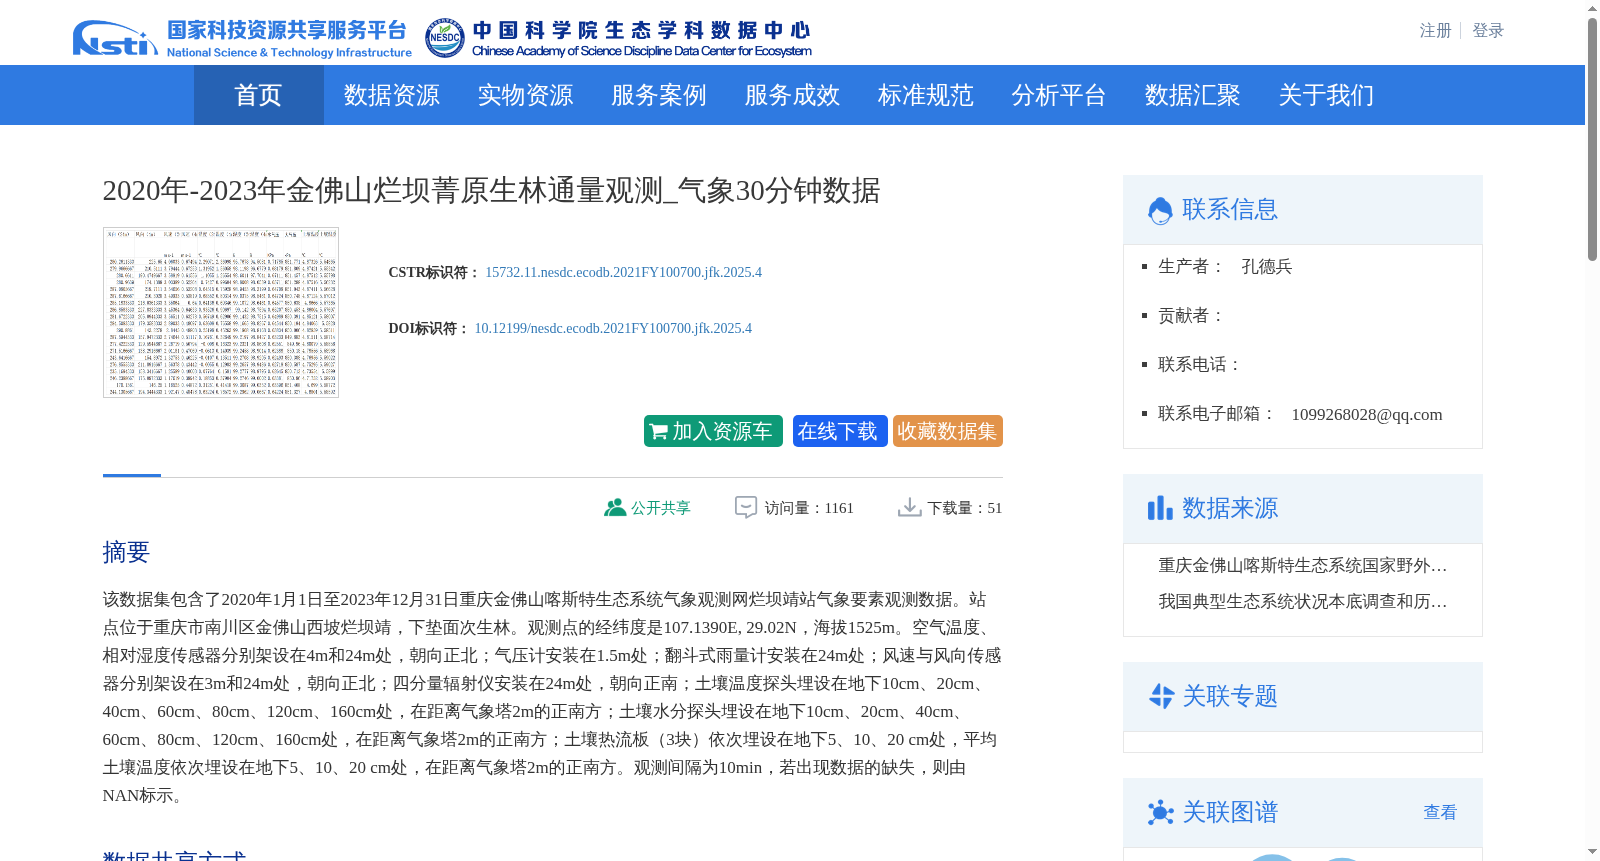
Task: Click the 联系信息 panel header
Action: click(1303, 210)
